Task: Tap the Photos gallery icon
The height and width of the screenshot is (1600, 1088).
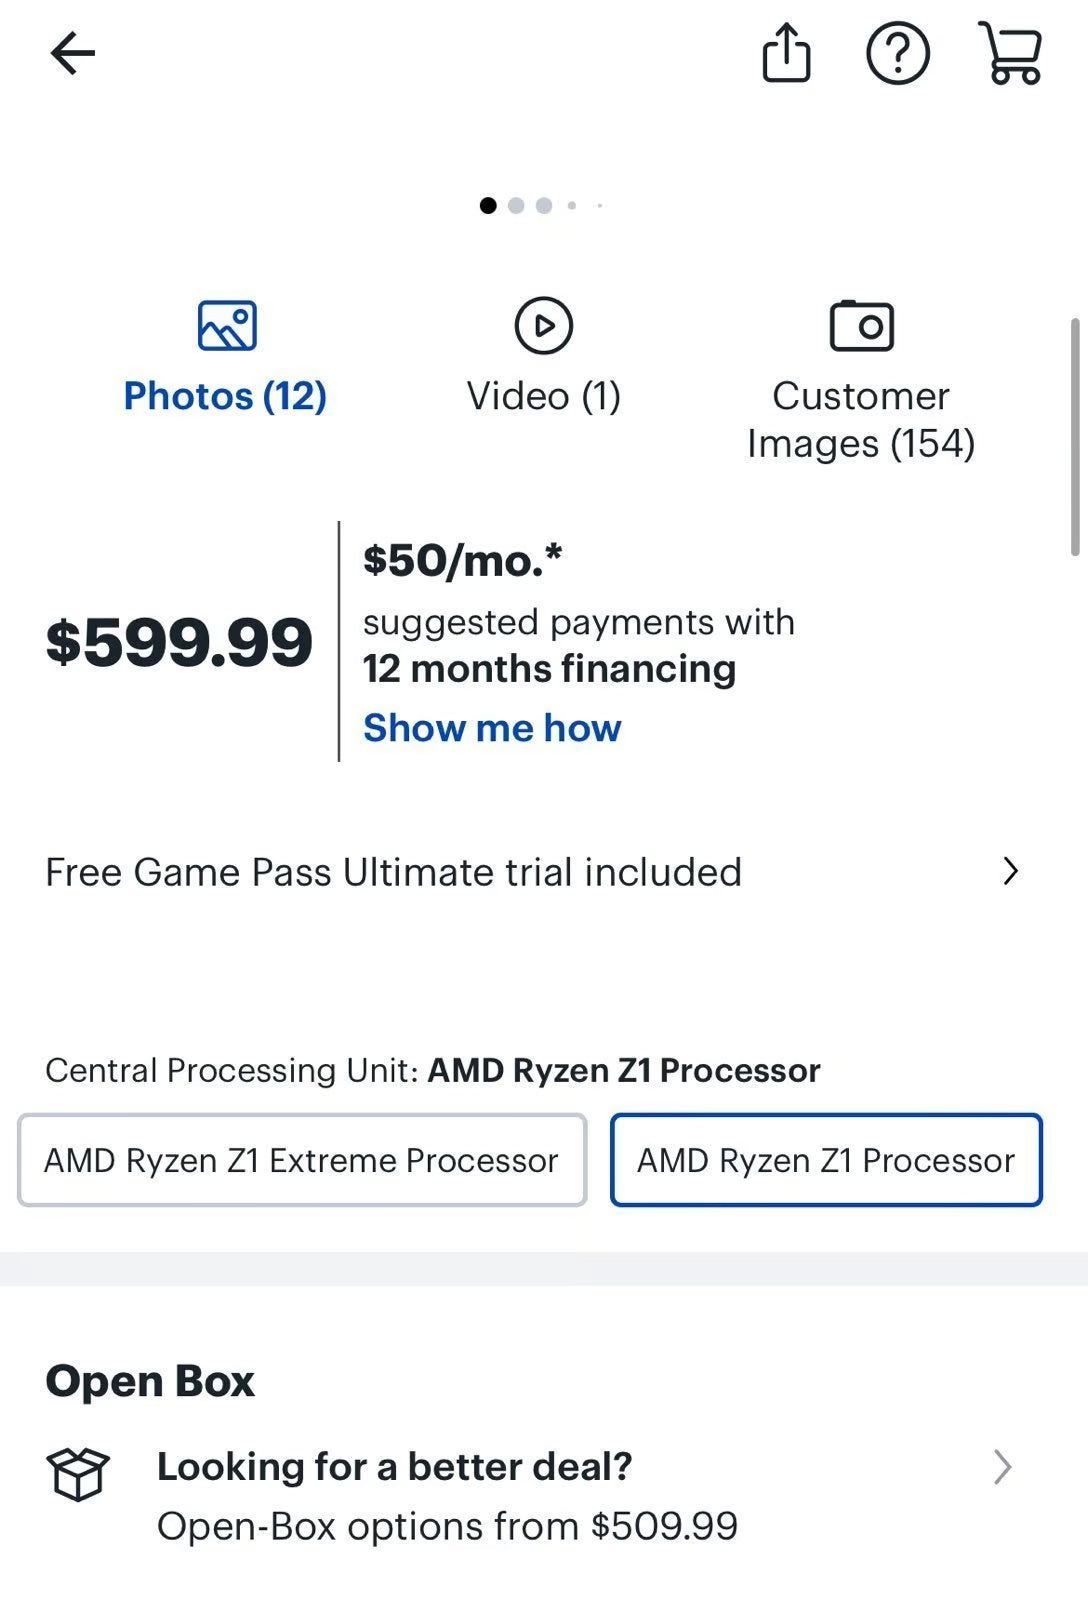Action: tap(227, 326)
